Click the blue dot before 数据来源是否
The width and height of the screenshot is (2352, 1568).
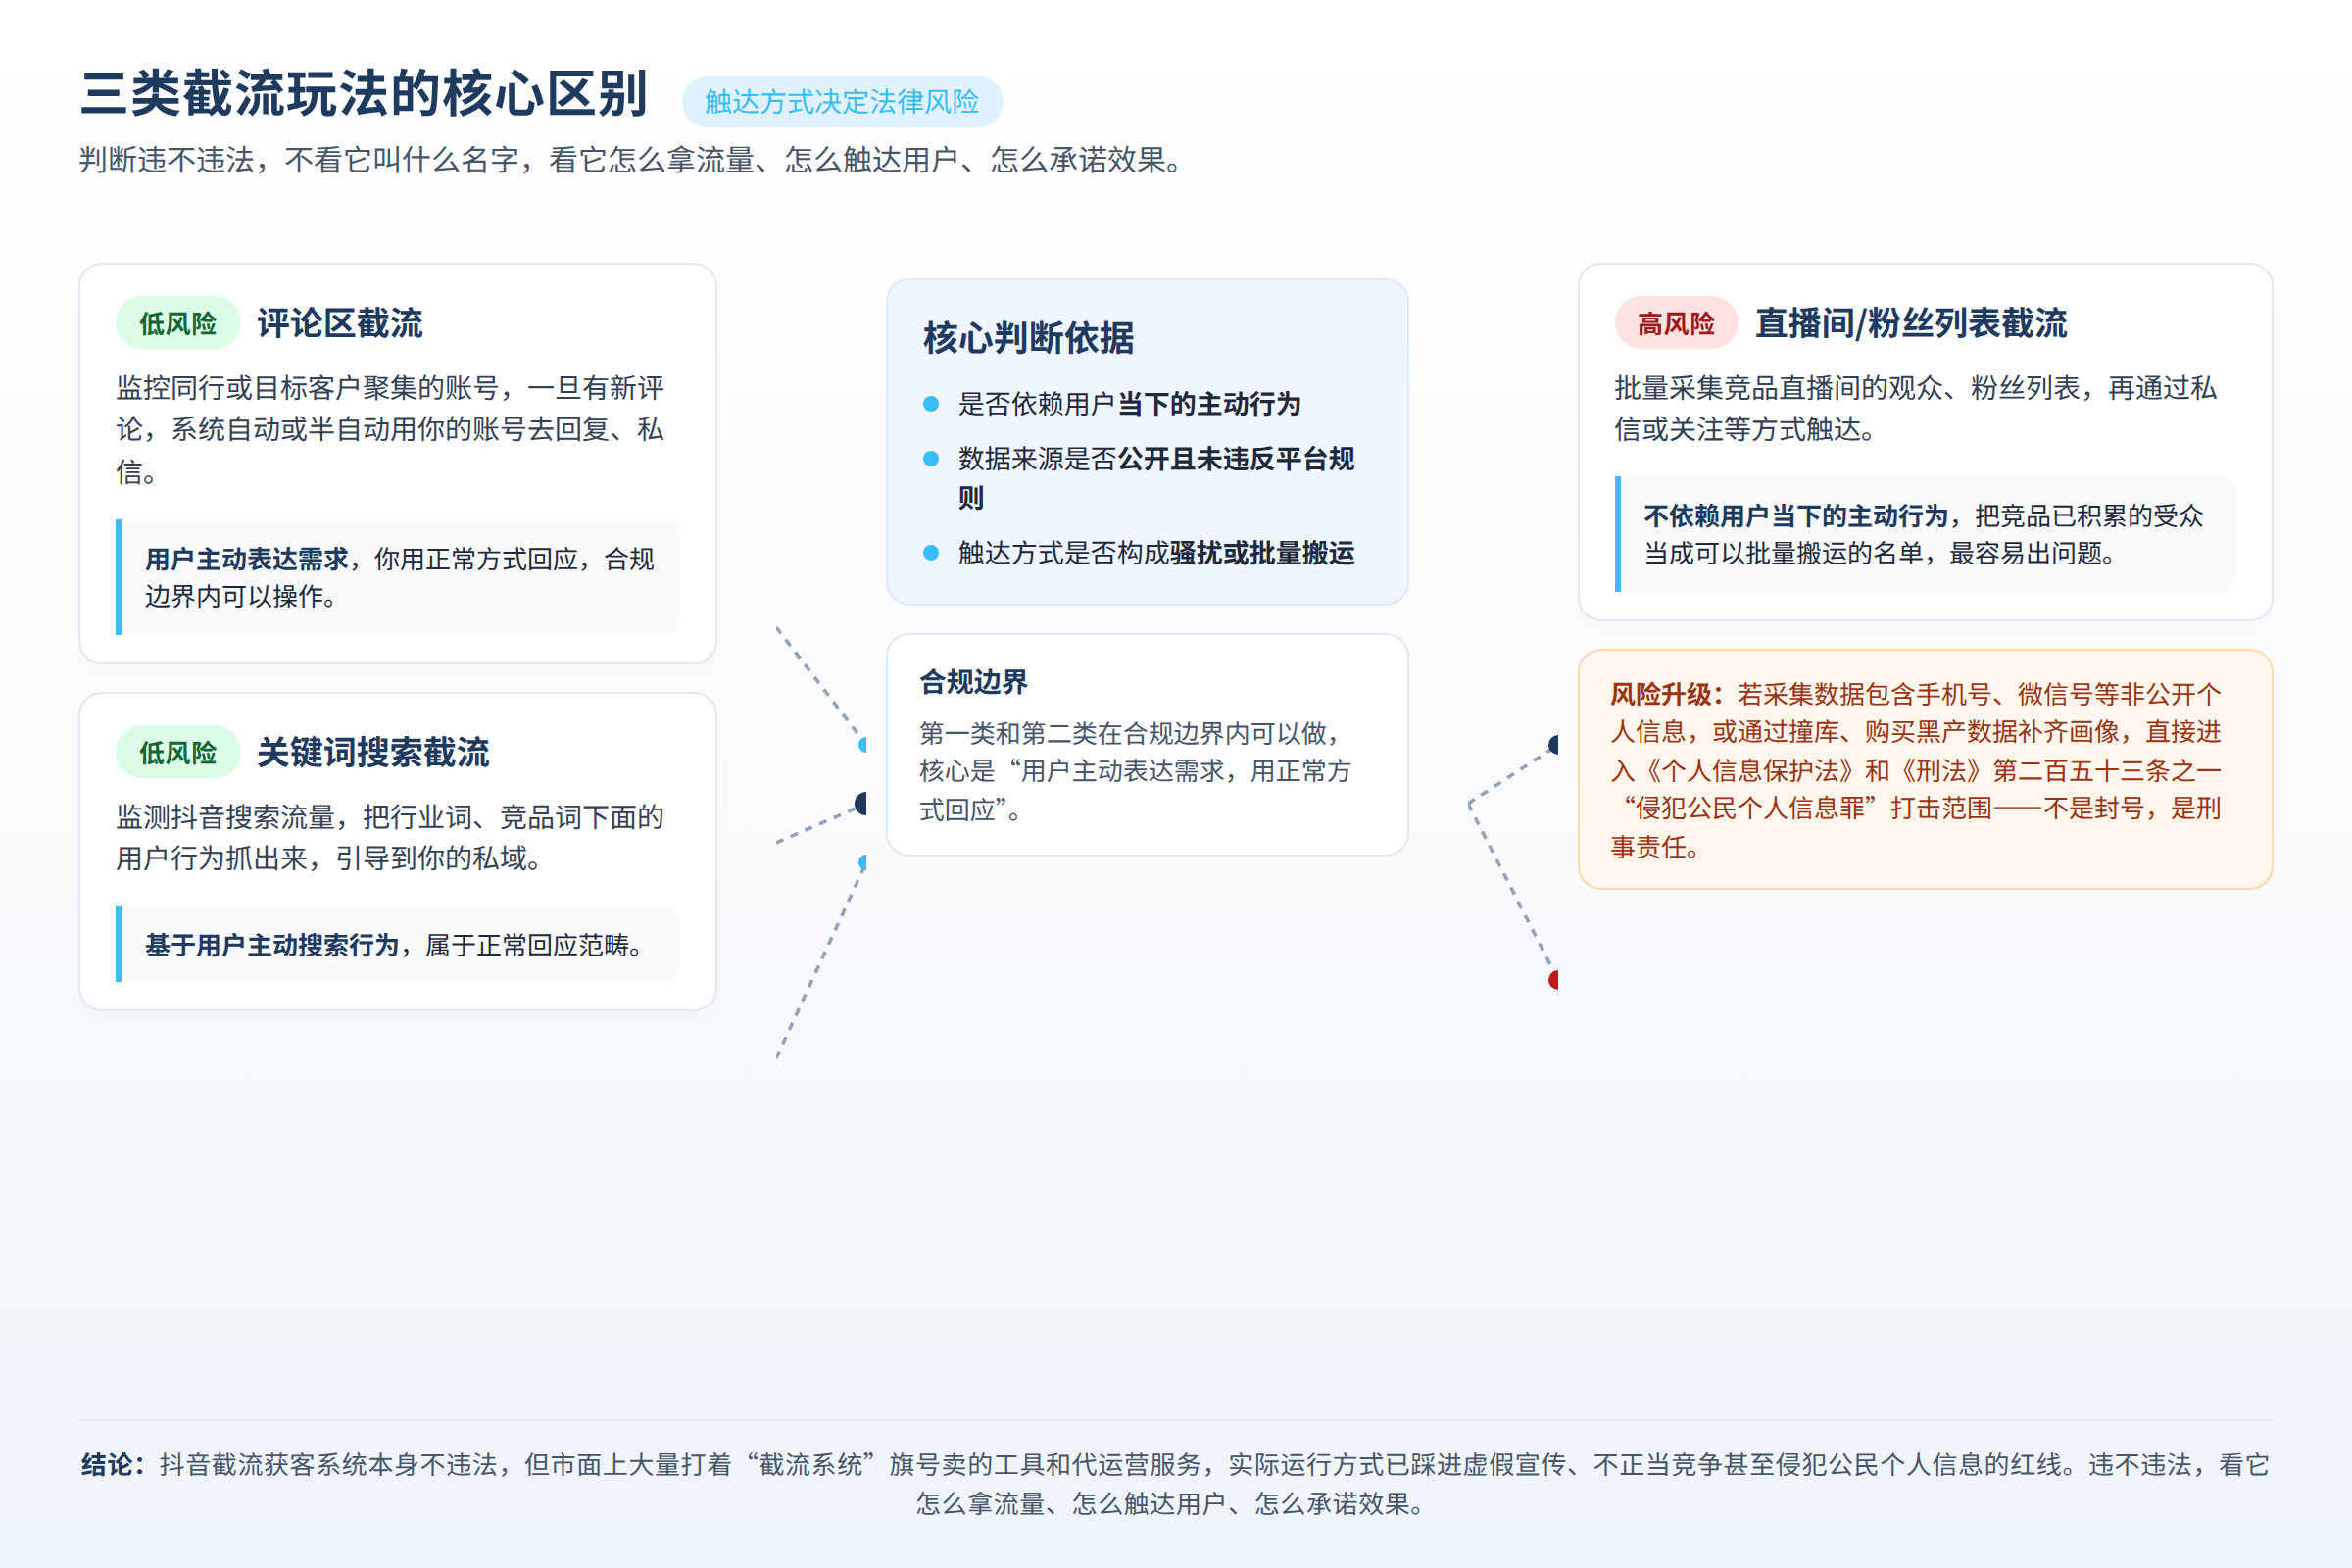(x=931, y=459)
